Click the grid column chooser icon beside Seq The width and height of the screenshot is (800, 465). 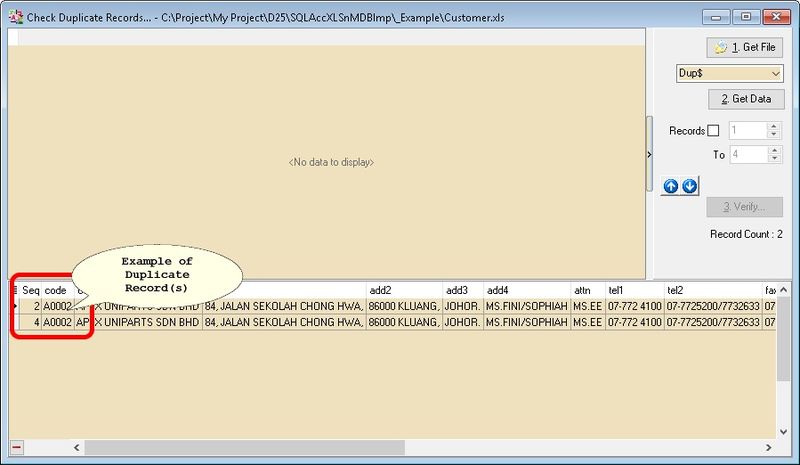tap(15, 289)
